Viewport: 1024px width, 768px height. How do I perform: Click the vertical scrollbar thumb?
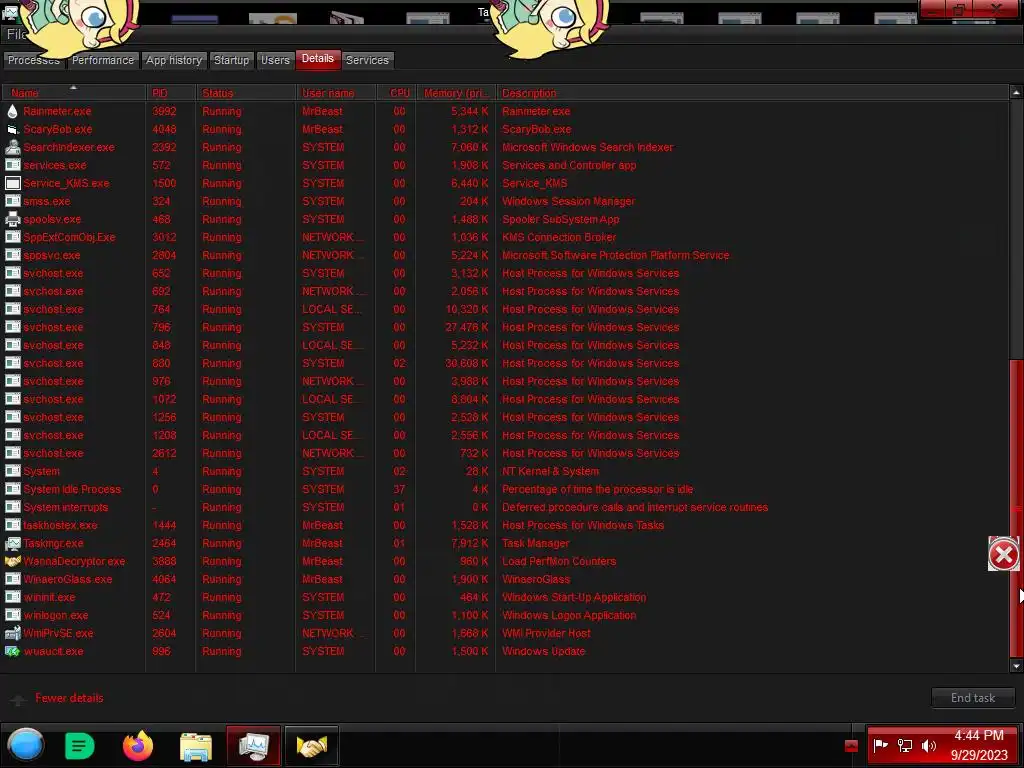pyautogui.click(x=1016, y=508)
